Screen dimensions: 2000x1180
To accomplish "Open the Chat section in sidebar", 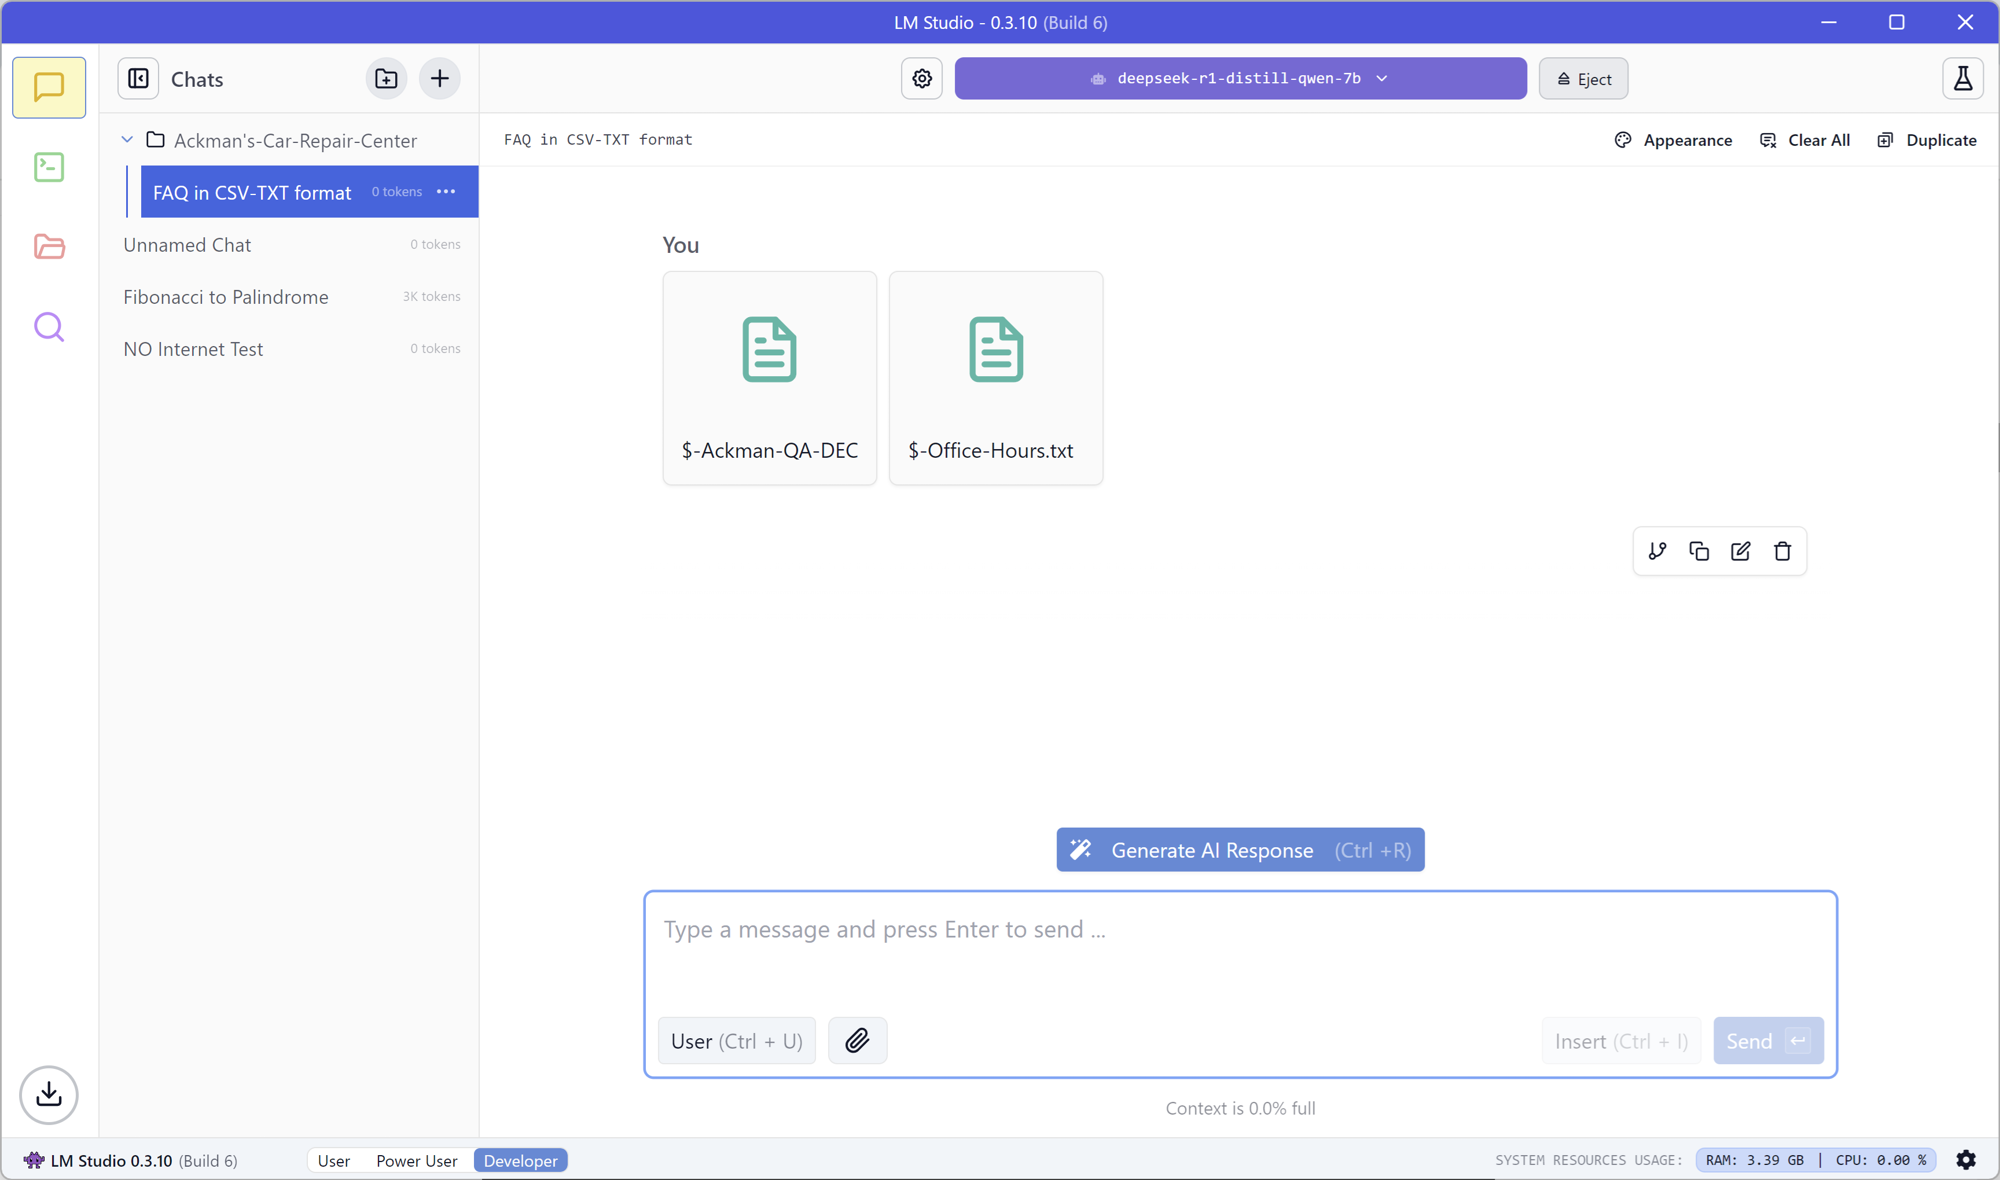I will pyautogui.click(x=49, y=87).
